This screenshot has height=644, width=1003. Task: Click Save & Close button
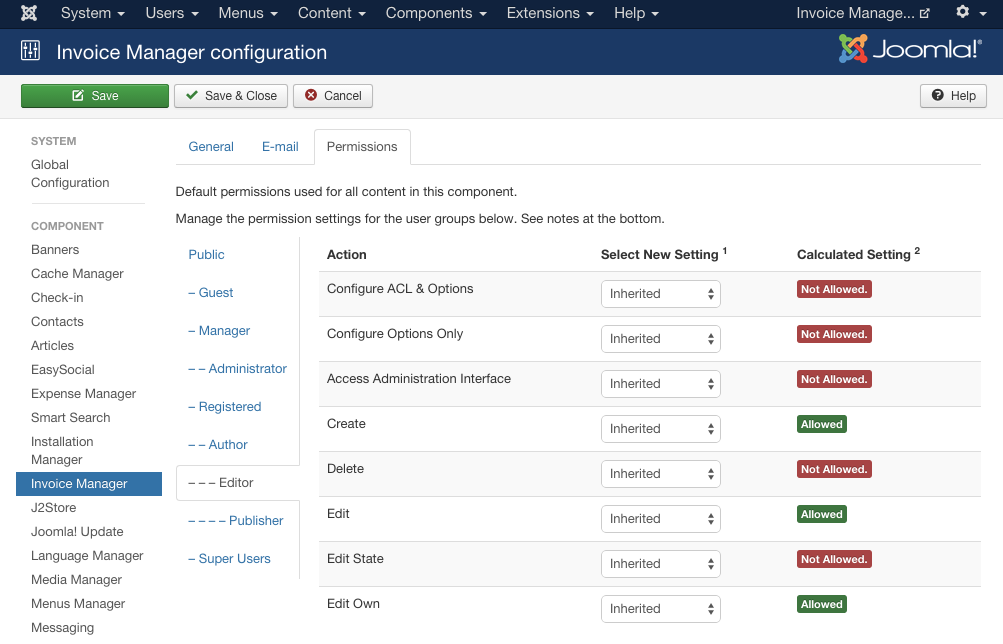(x=231, y=96)
